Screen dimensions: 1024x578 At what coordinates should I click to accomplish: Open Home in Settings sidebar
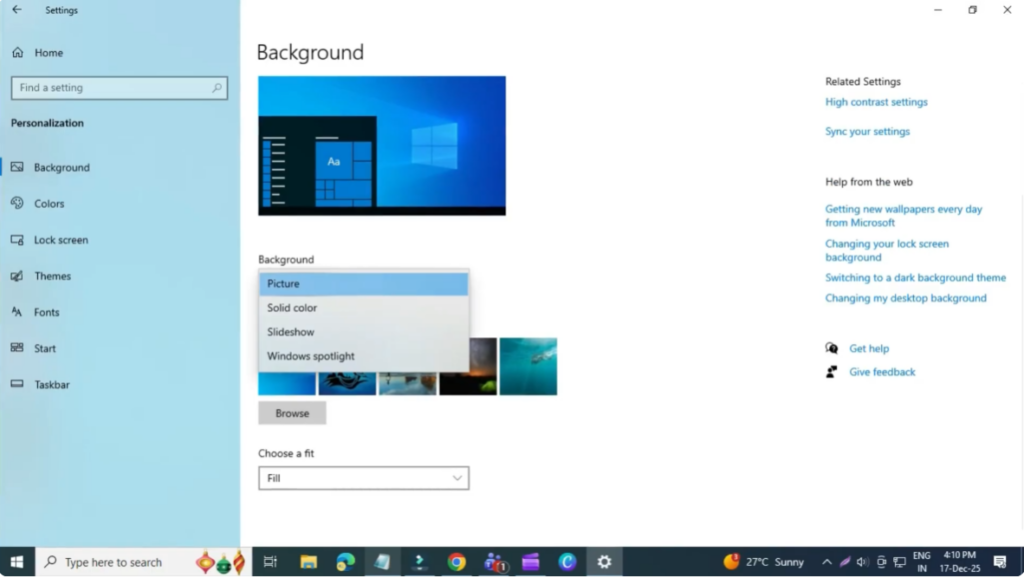click(x=45, y=52)
